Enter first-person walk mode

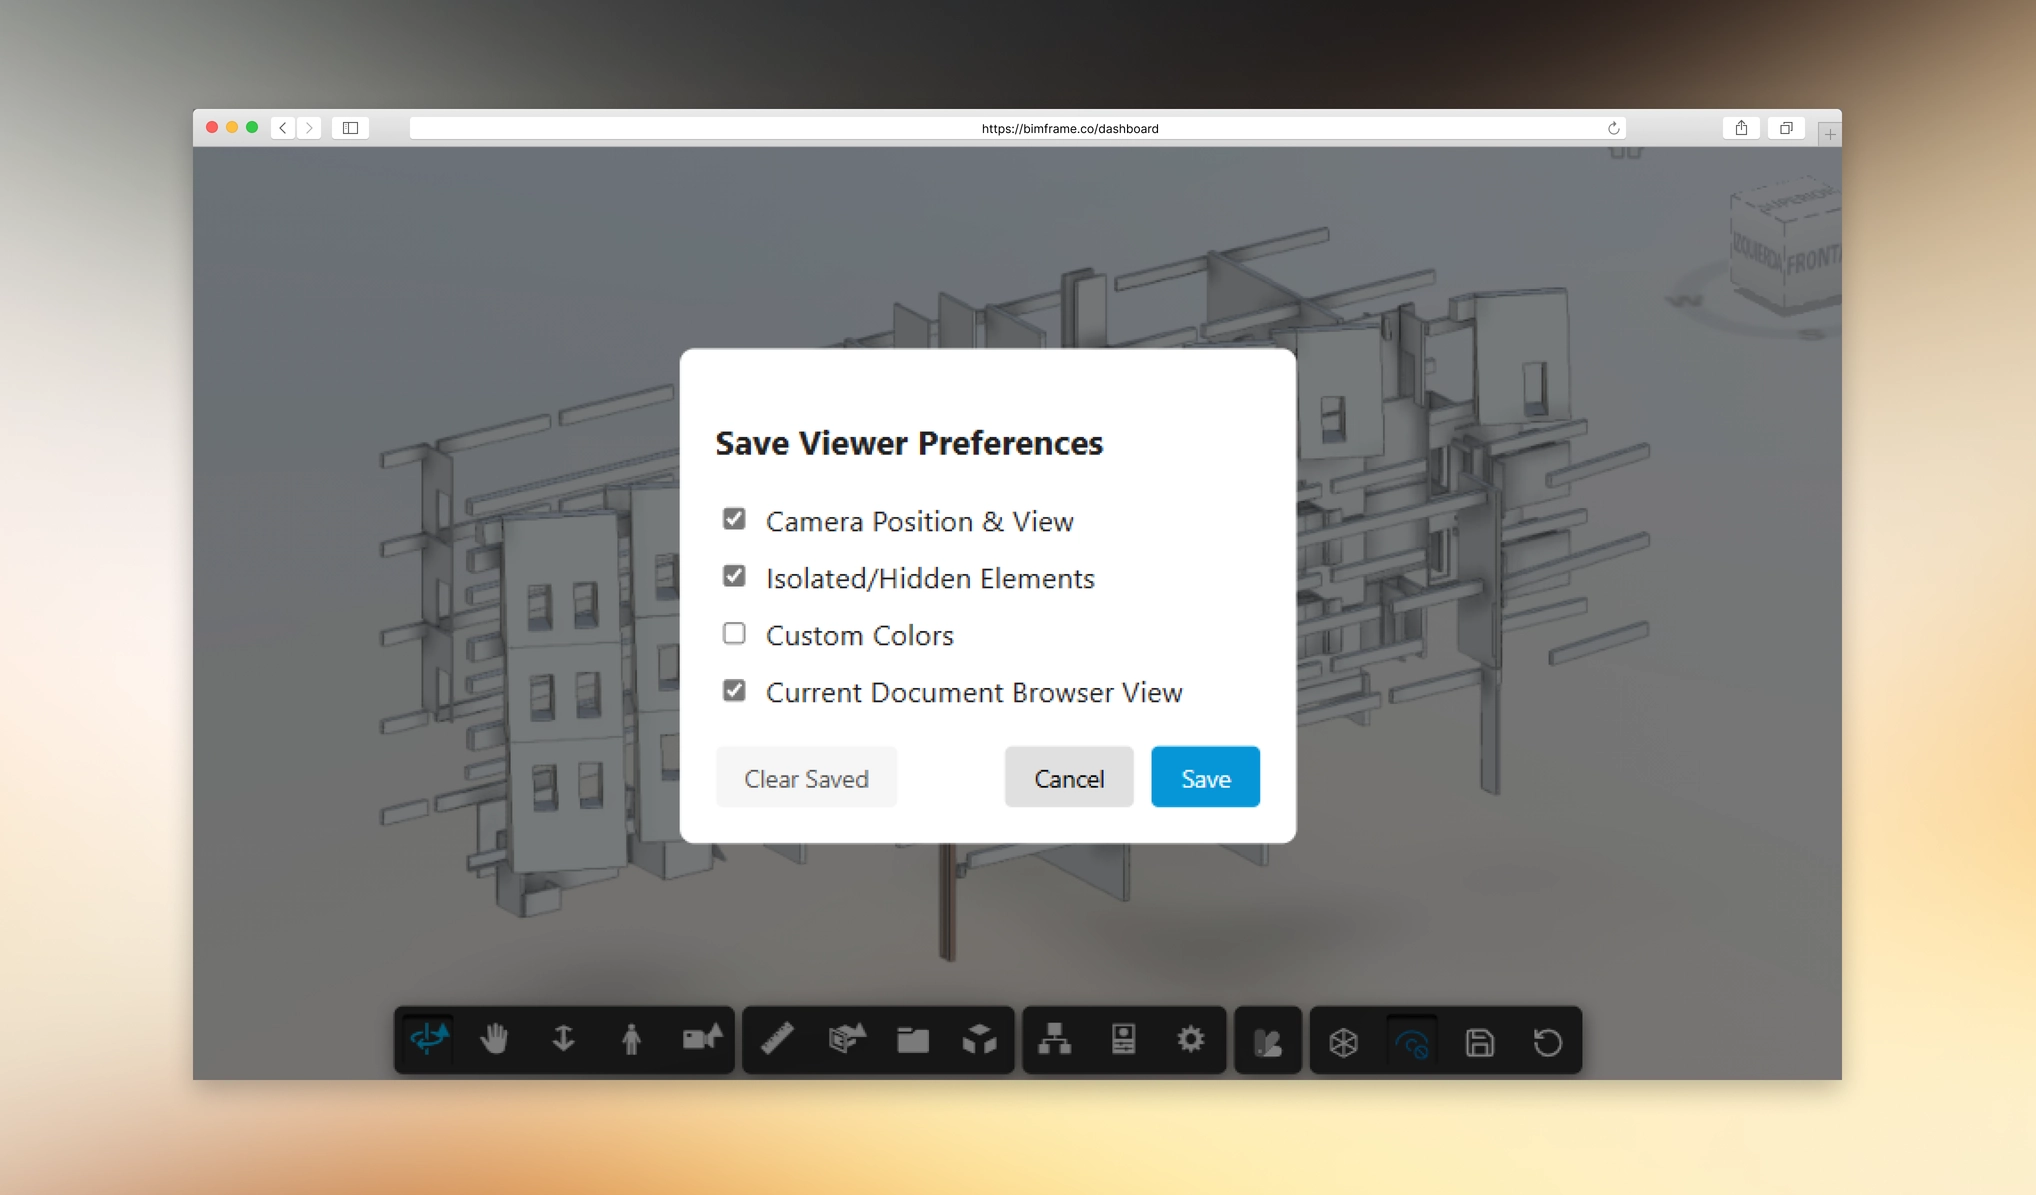pos(632,1040)
